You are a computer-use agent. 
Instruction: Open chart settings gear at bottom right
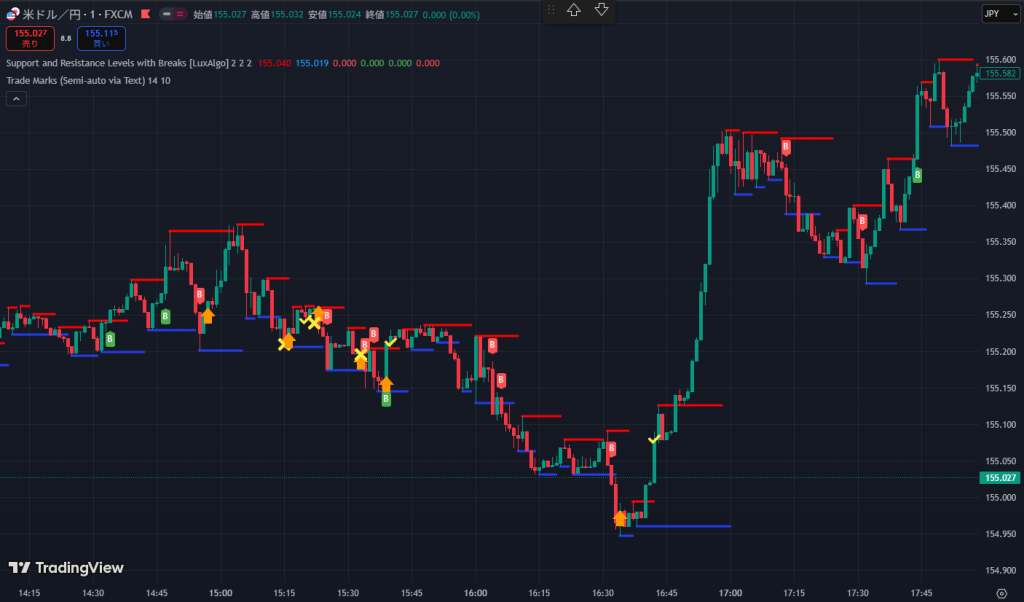[1001, 593]
